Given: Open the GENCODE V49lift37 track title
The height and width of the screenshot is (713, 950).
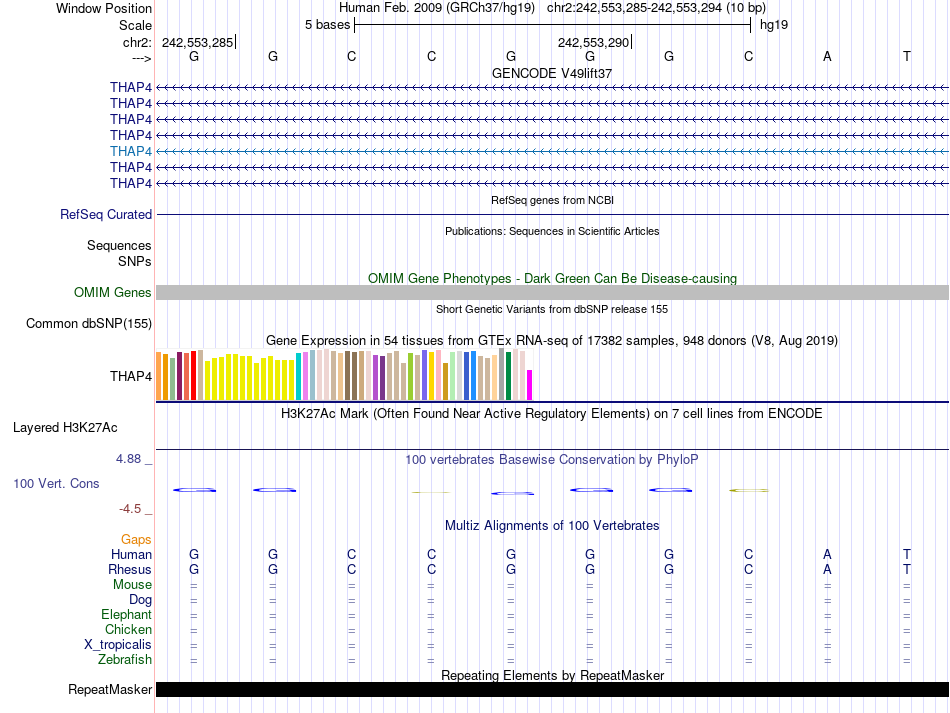Looking at the screenshot, I should click(552, 74).
